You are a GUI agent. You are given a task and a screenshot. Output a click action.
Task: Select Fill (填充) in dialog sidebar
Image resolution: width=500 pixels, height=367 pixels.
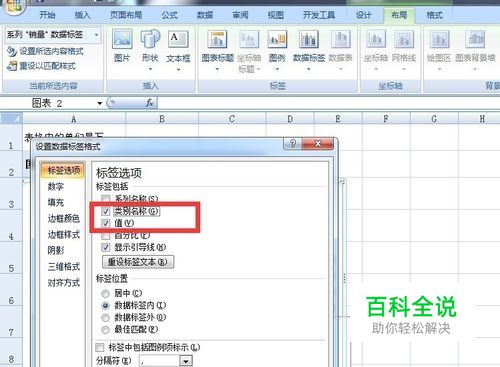coord(55,202)
